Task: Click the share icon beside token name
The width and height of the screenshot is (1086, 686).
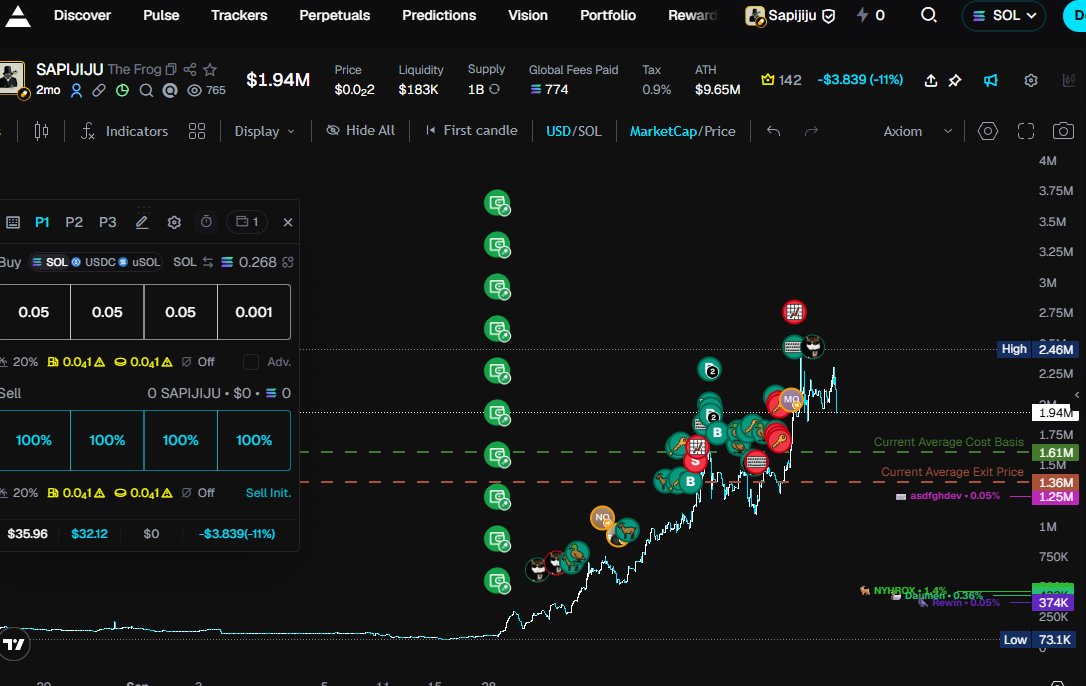Action: [x=190, y=69]
